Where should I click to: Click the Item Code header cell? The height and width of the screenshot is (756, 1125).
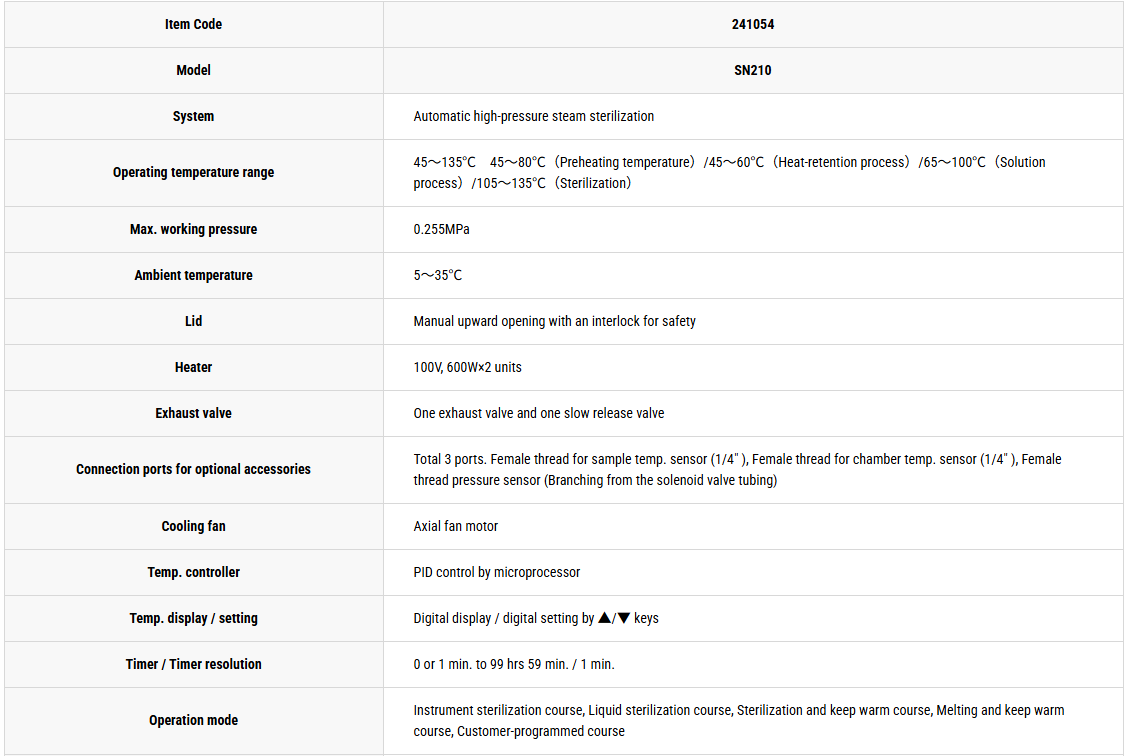point(194,24)
